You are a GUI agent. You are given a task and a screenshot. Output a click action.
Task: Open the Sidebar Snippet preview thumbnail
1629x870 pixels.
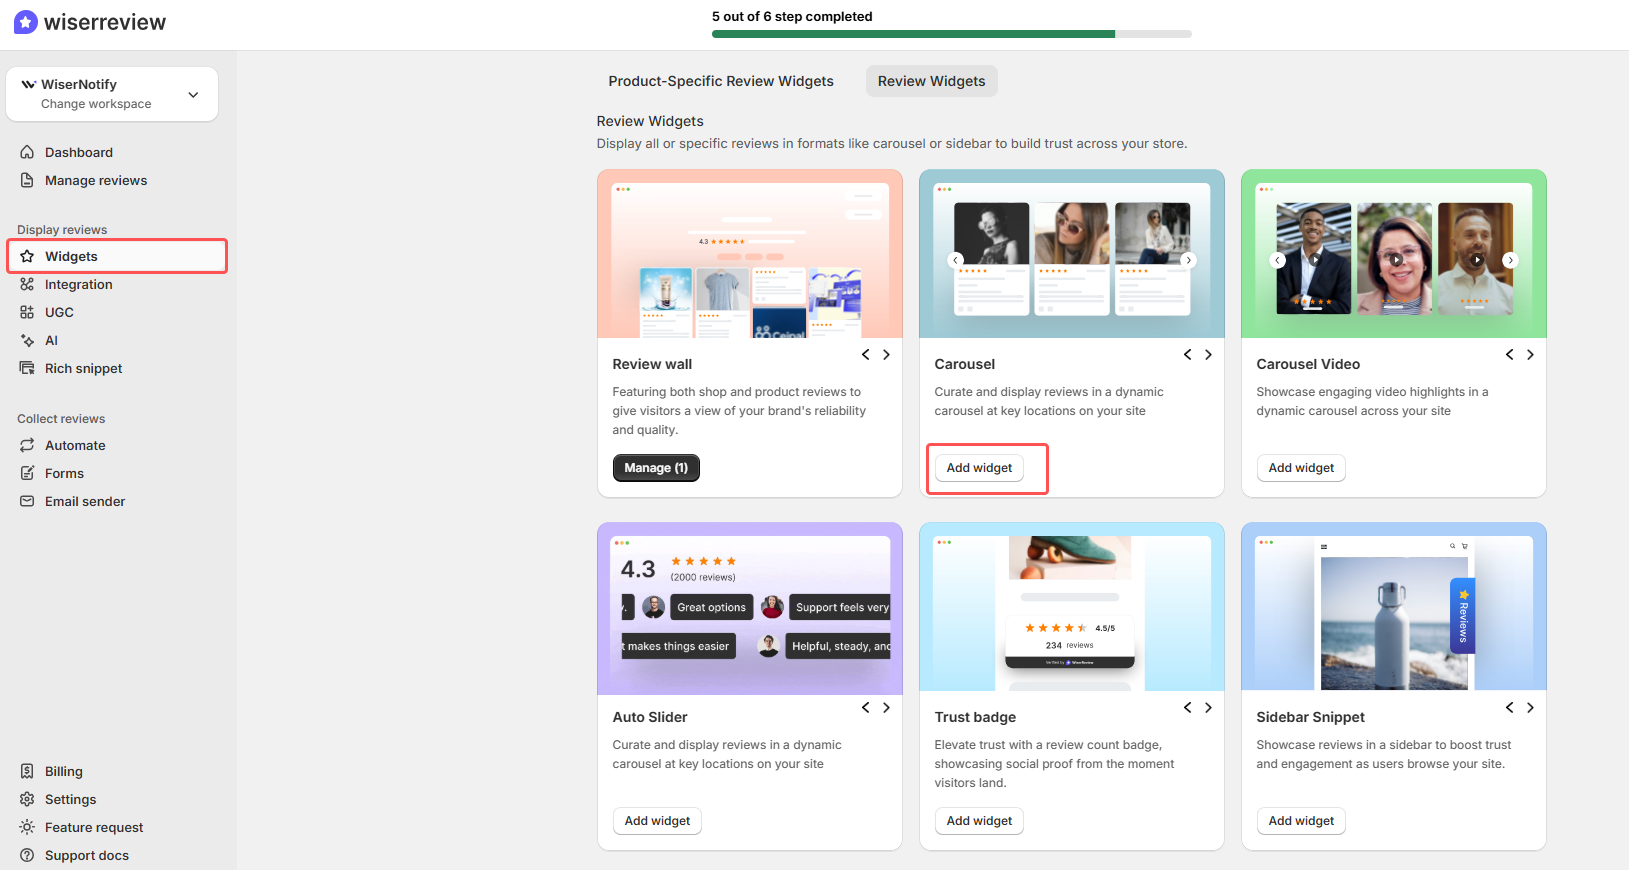point(1394,607)
